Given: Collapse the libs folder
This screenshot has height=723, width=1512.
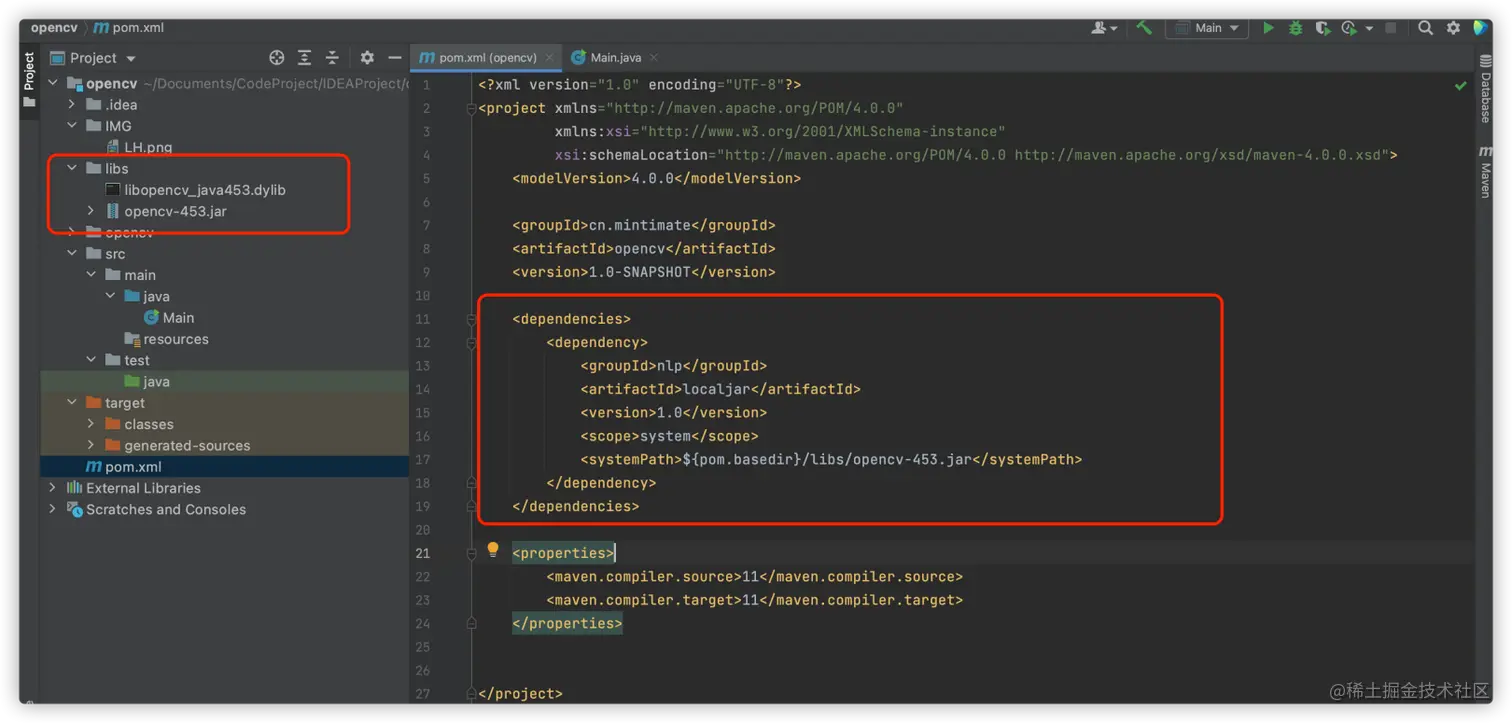Looking at the screenshot, I should click(x=72, y=168).
